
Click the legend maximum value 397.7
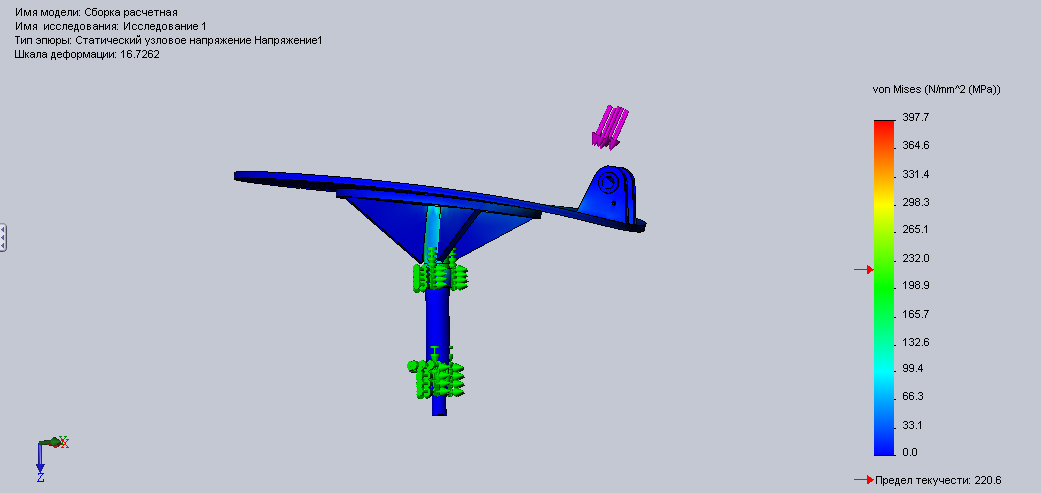(x=916, y=117)
